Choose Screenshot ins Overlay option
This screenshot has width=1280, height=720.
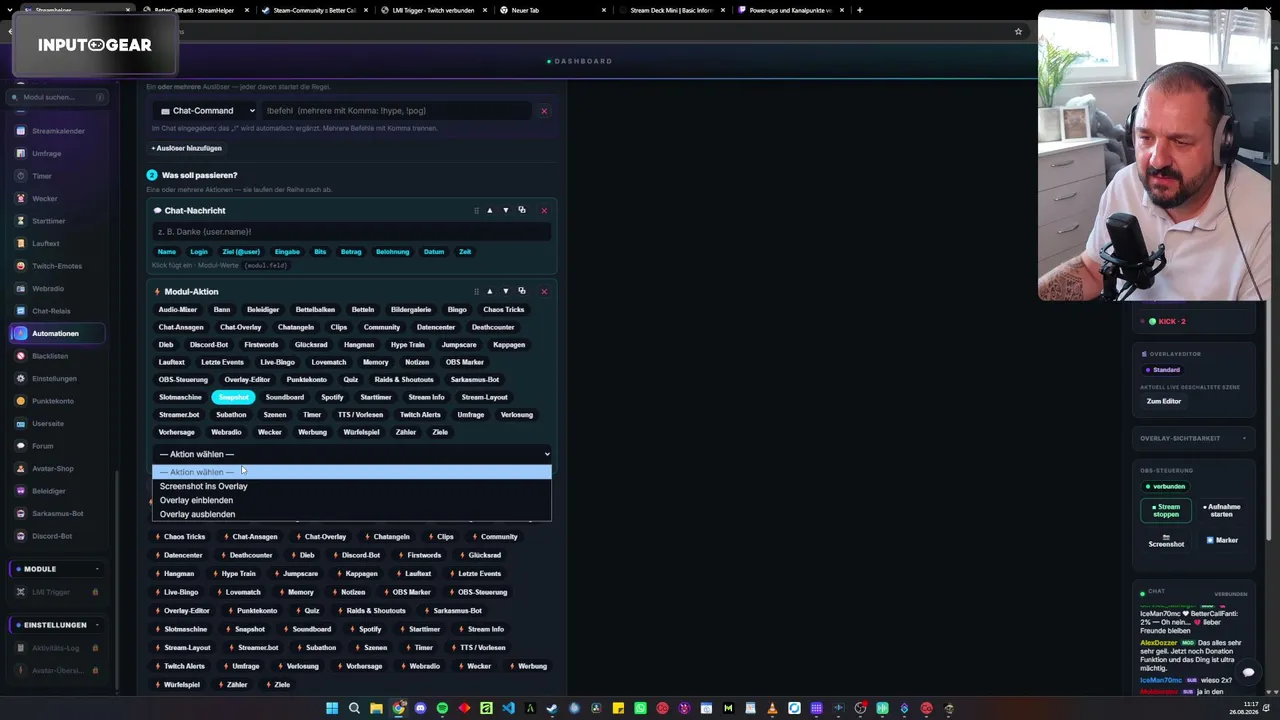352,486
